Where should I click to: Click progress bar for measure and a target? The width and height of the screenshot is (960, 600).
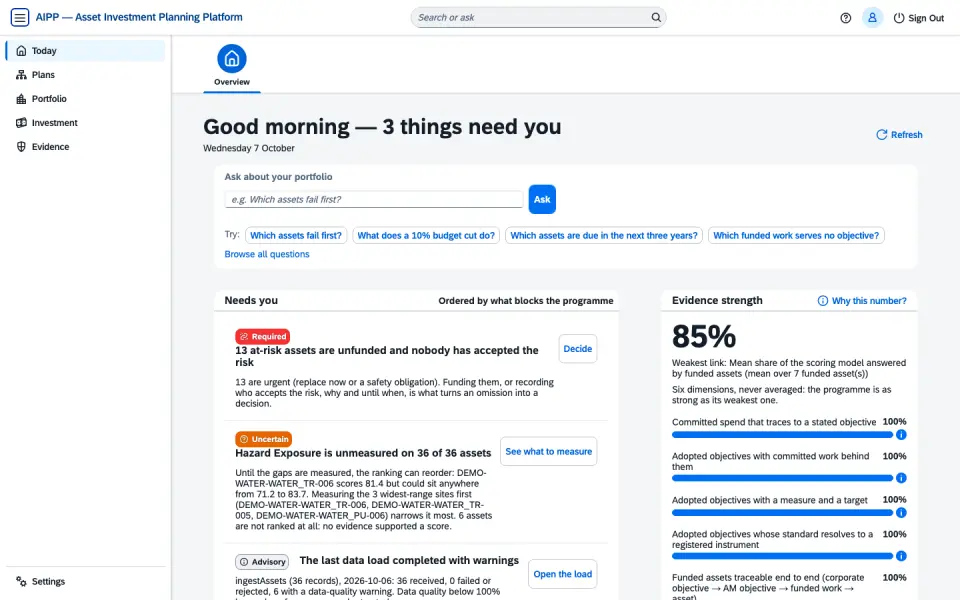pos(782,512)
